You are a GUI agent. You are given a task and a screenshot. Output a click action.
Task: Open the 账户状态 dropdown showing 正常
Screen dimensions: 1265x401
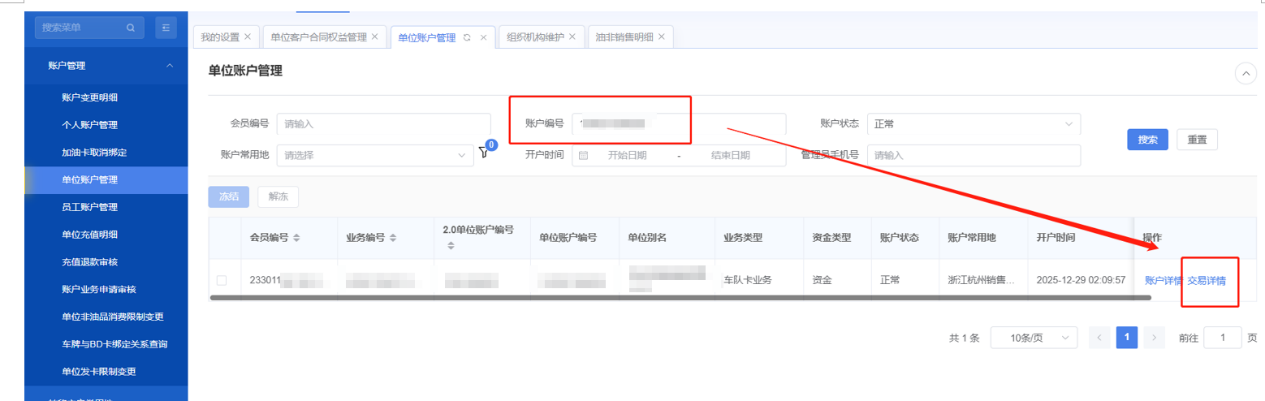click(973, 124)
